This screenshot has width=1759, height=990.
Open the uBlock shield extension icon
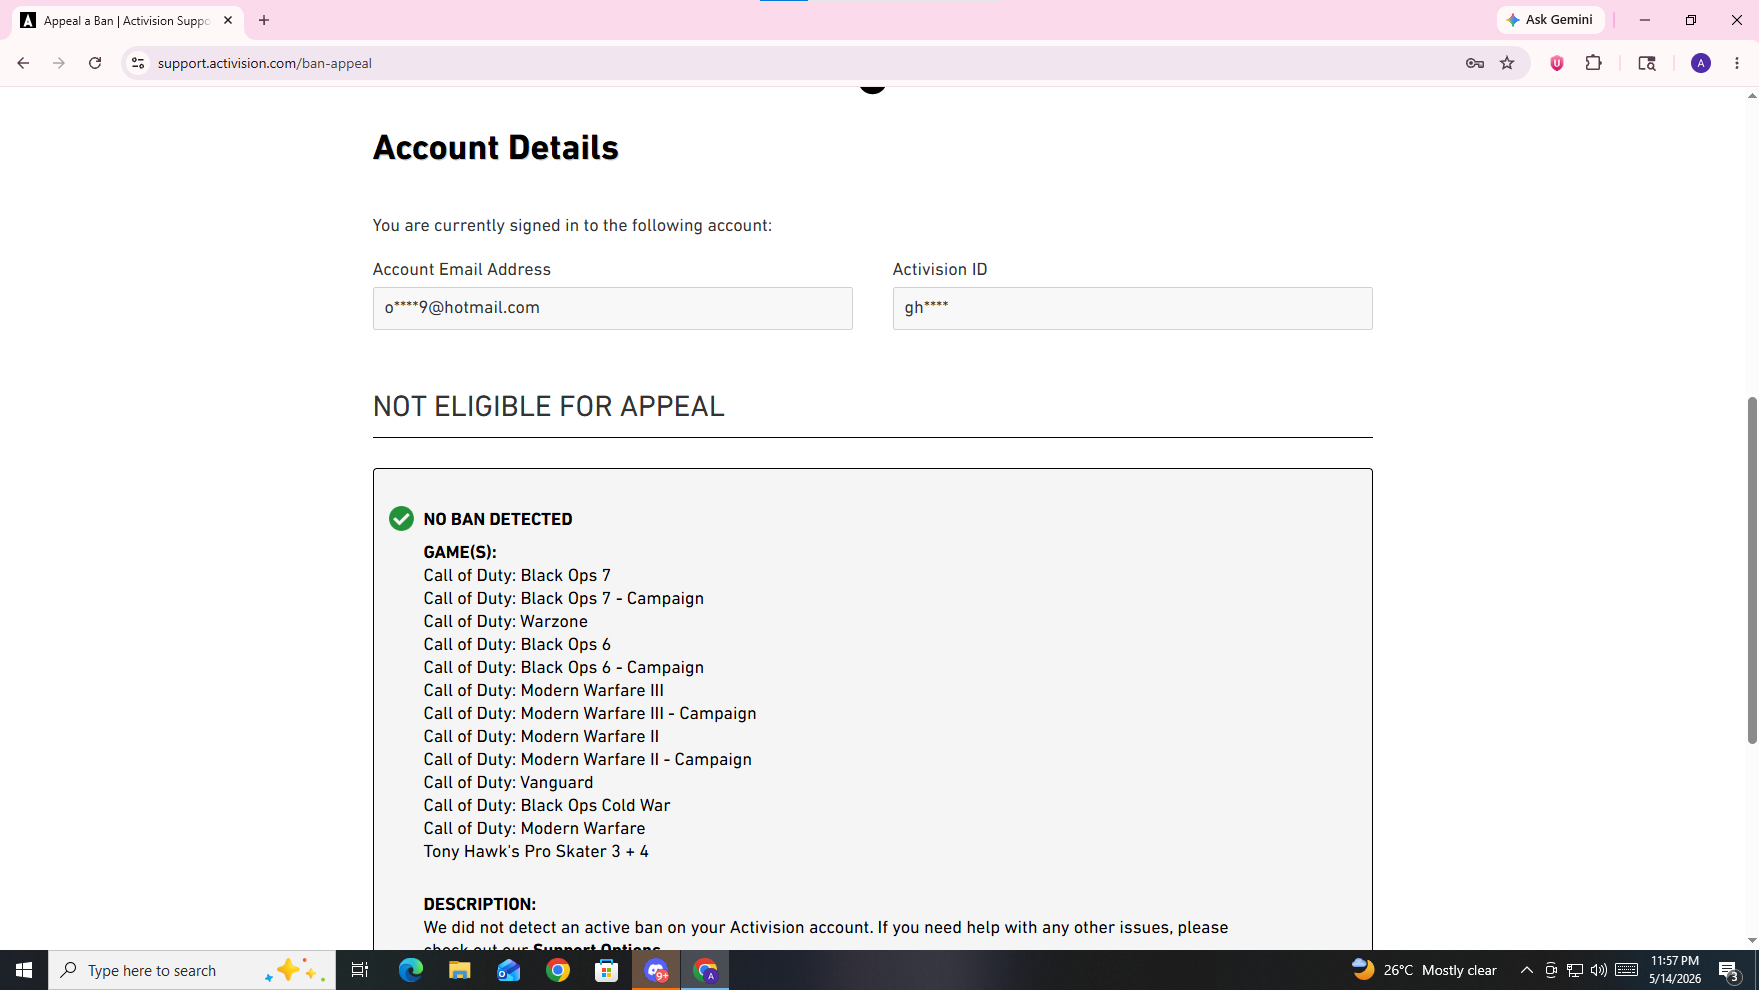[1557, 63]
